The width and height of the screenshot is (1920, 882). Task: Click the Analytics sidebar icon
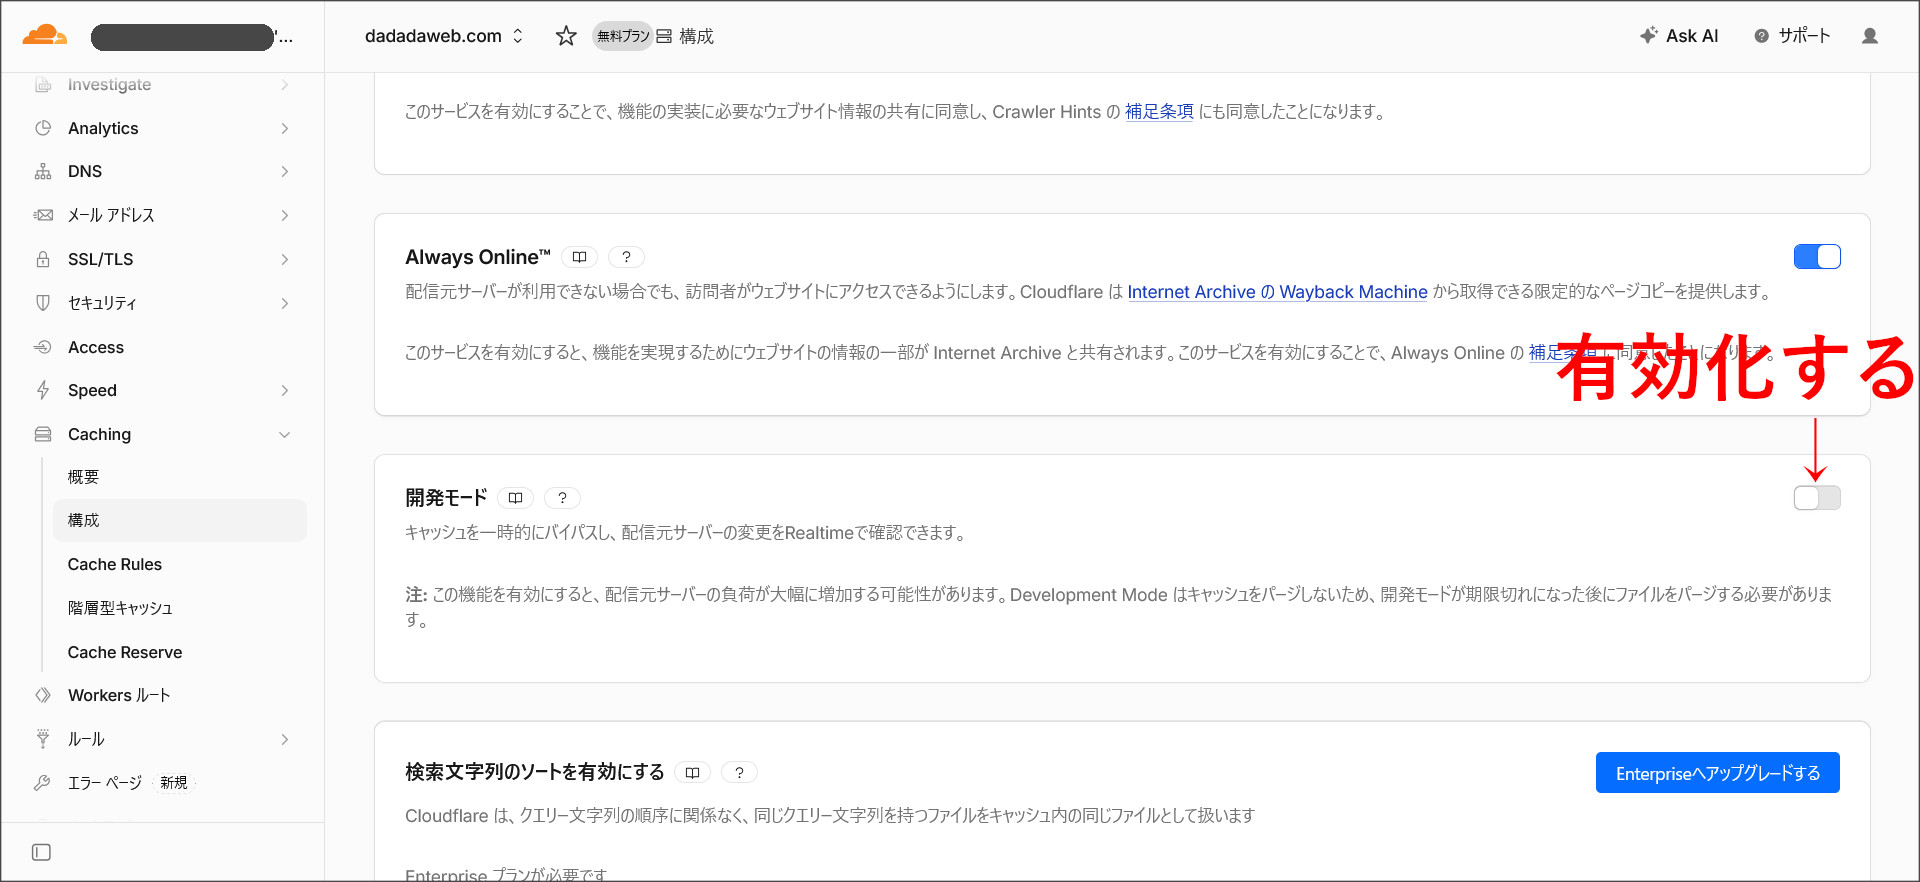point(43,128)
